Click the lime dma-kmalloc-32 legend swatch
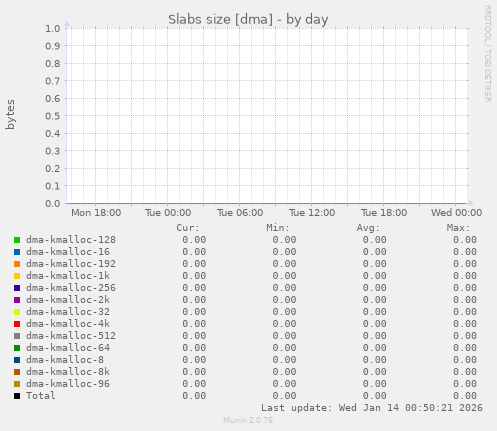The image size is (497, 431). 17,312
